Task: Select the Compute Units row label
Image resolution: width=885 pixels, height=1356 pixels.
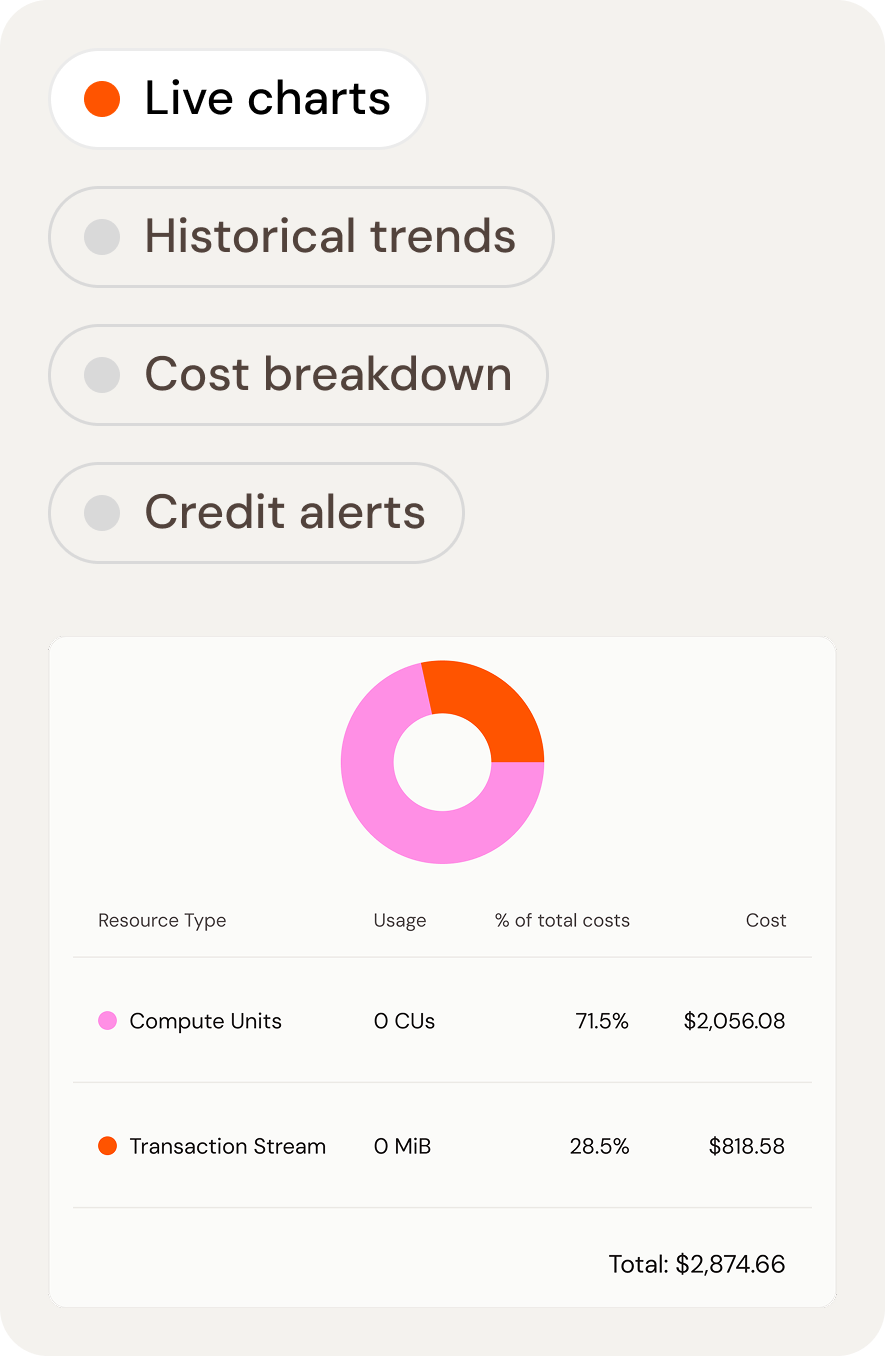Action: tap(205, 1021)
